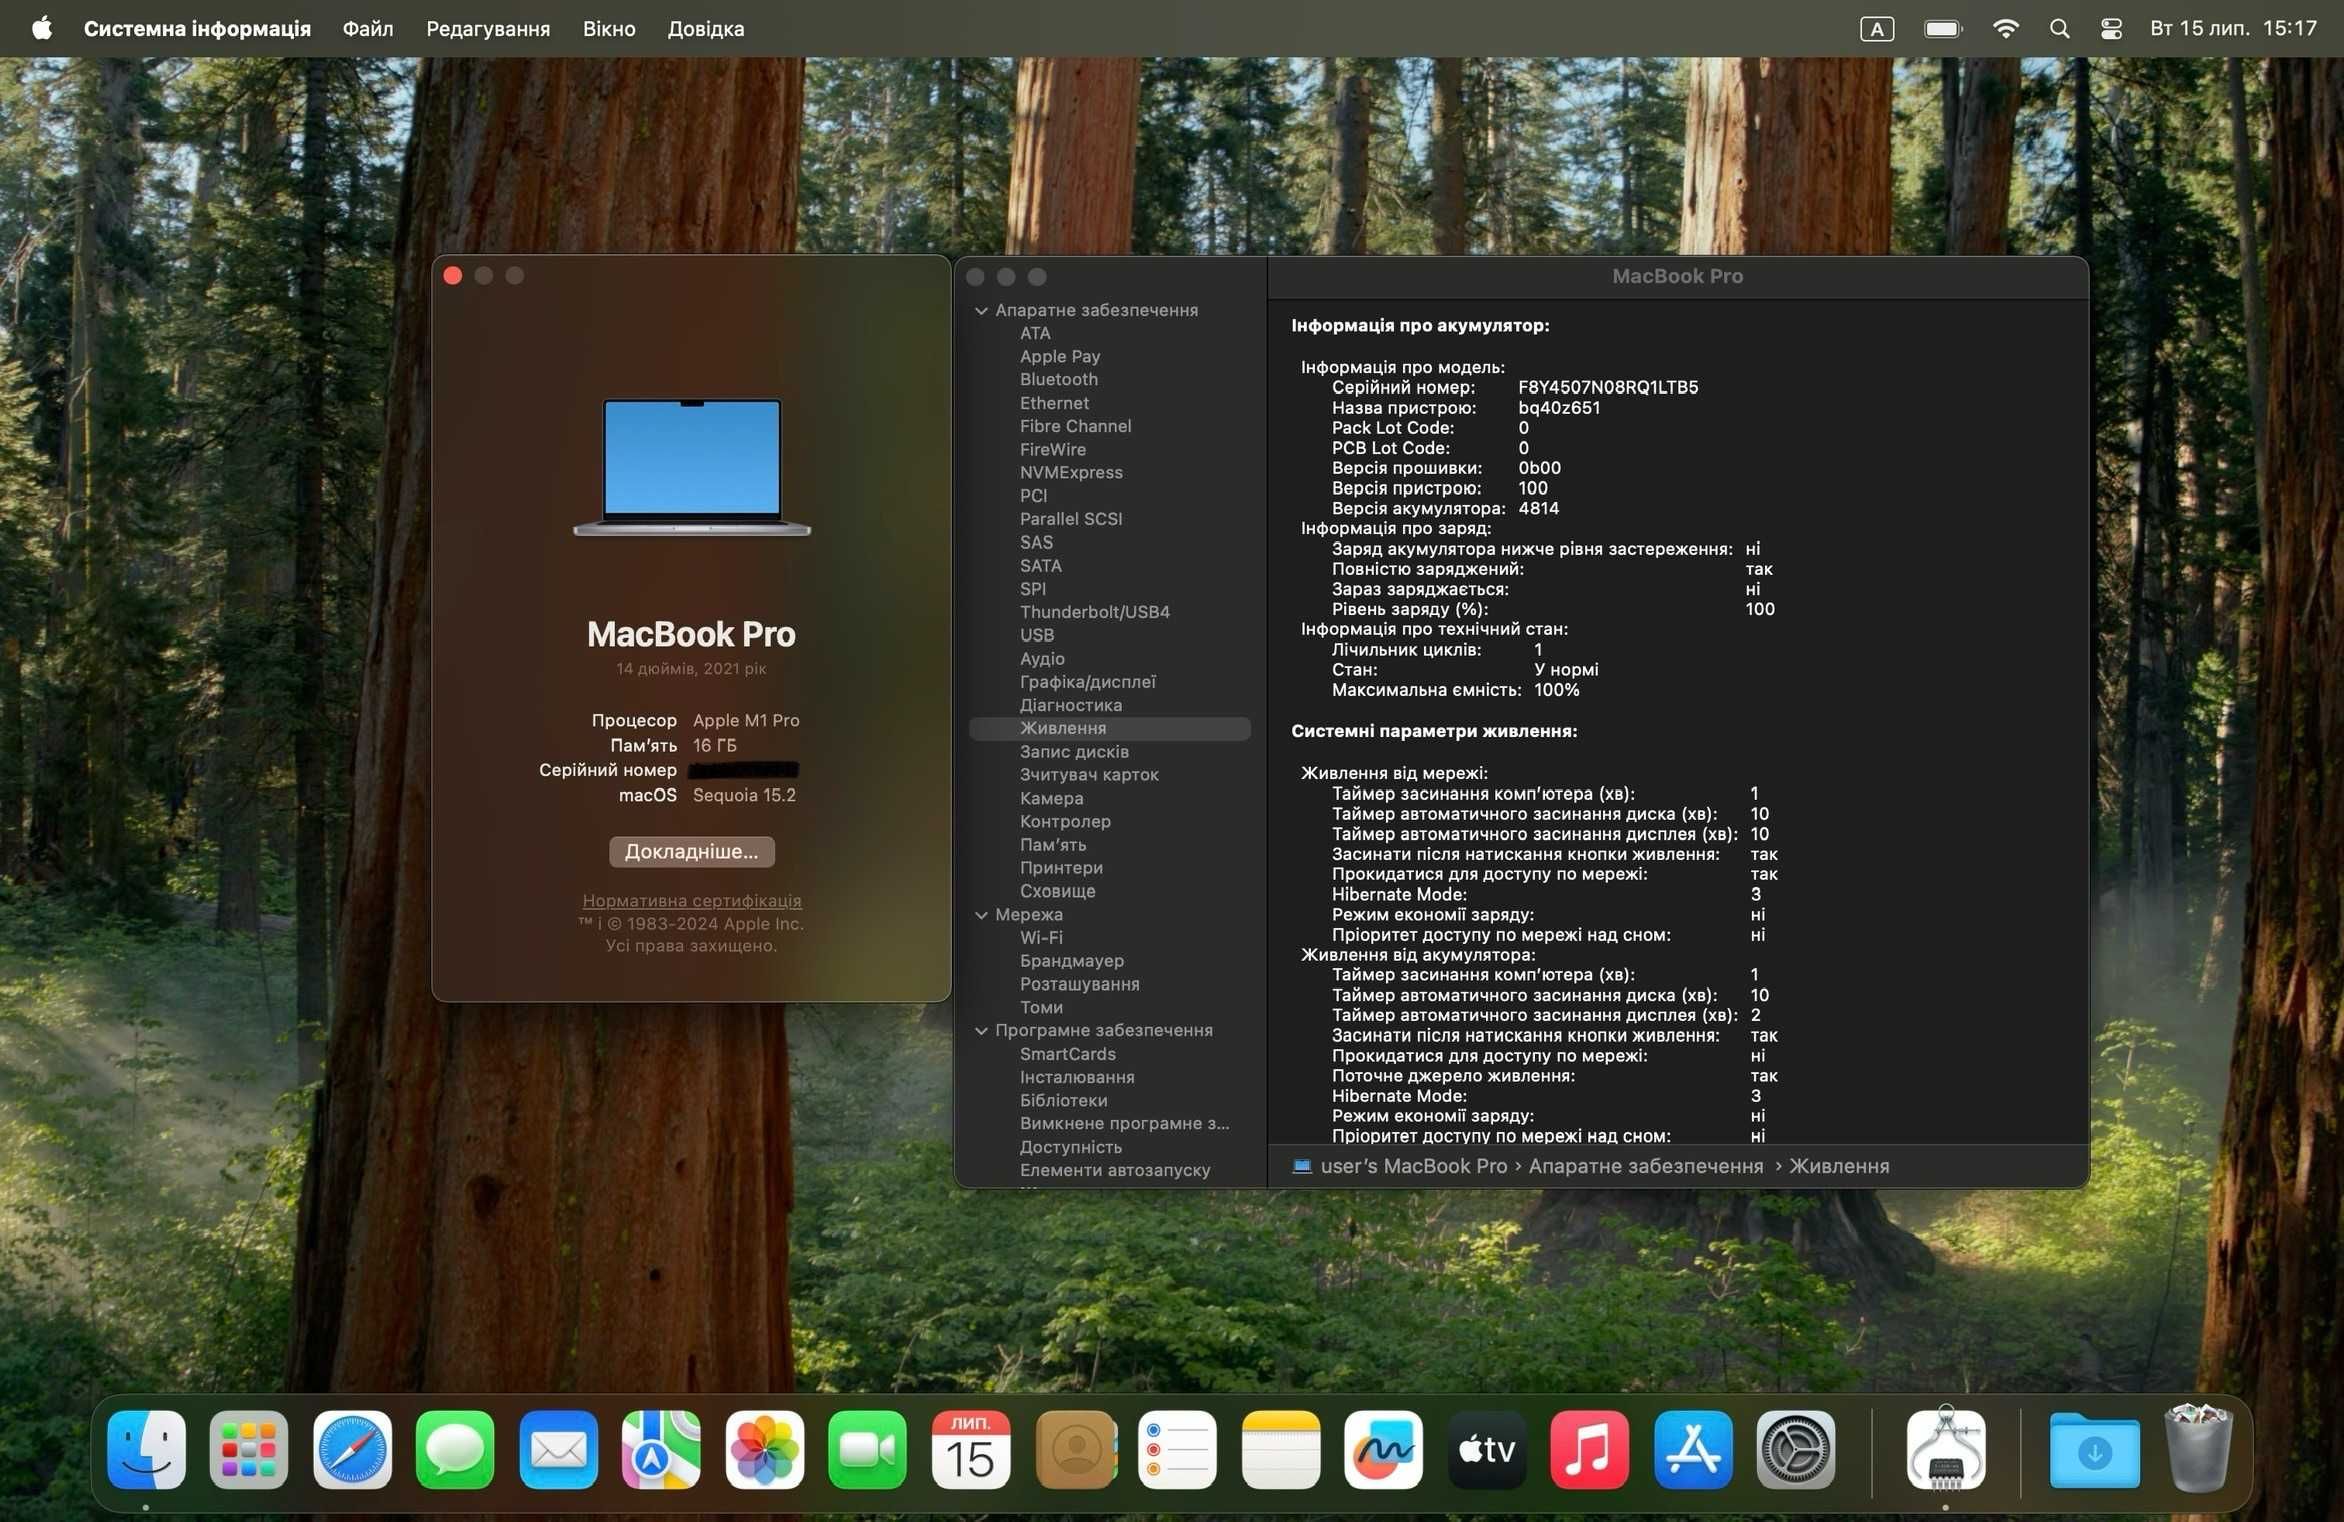Click the MacBook Pro laptop image

pos(691,468)
